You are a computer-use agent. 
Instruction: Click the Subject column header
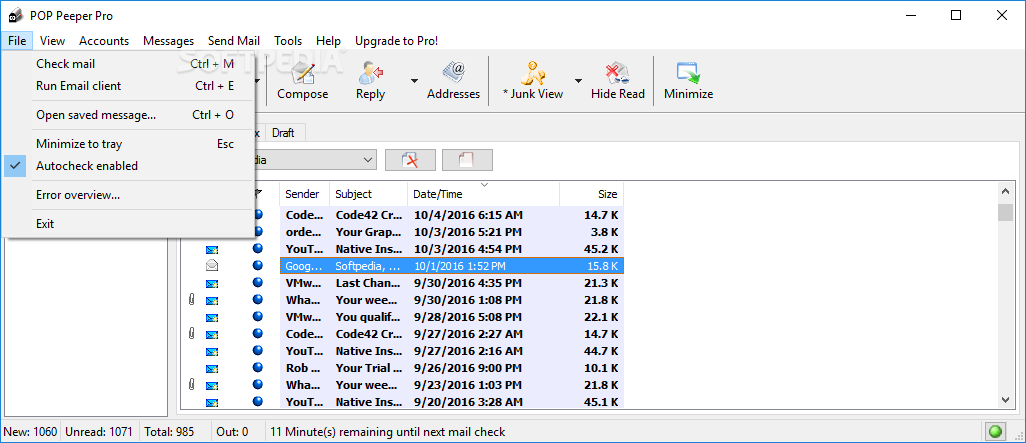tap(368, 194)
